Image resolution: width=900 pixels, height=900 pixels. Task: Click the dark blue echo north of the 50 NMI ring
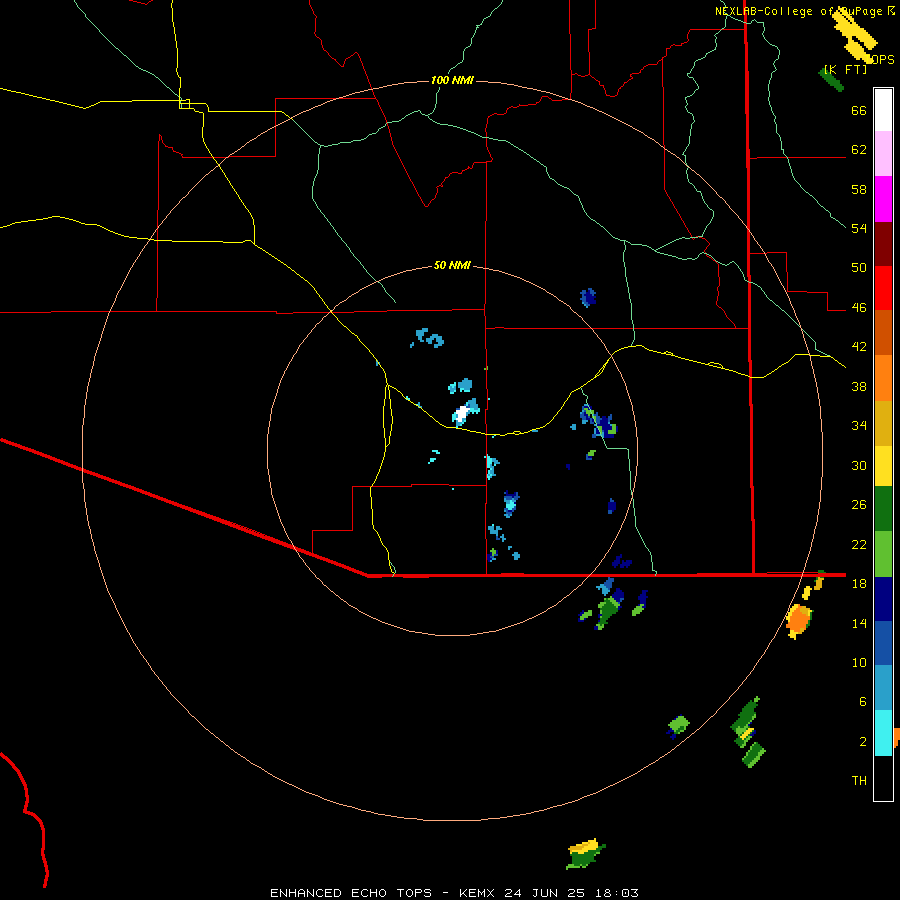[588, 297]
